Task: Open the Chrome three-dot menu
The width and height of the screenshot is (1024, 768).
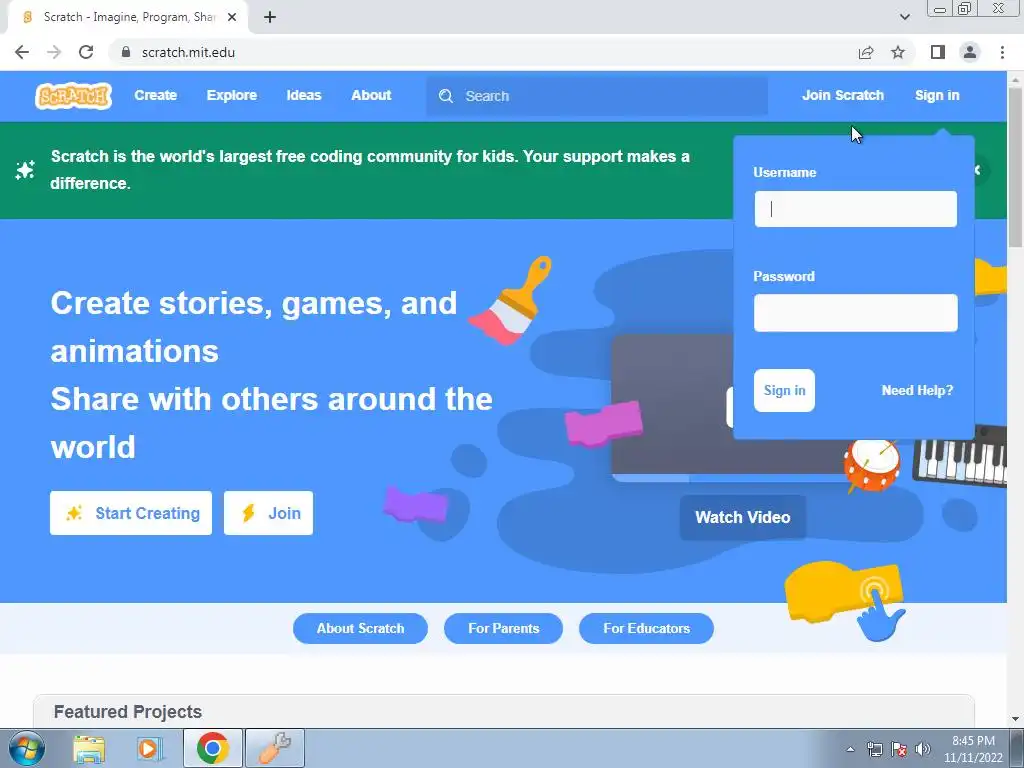Action: [x=1002, y=52]
